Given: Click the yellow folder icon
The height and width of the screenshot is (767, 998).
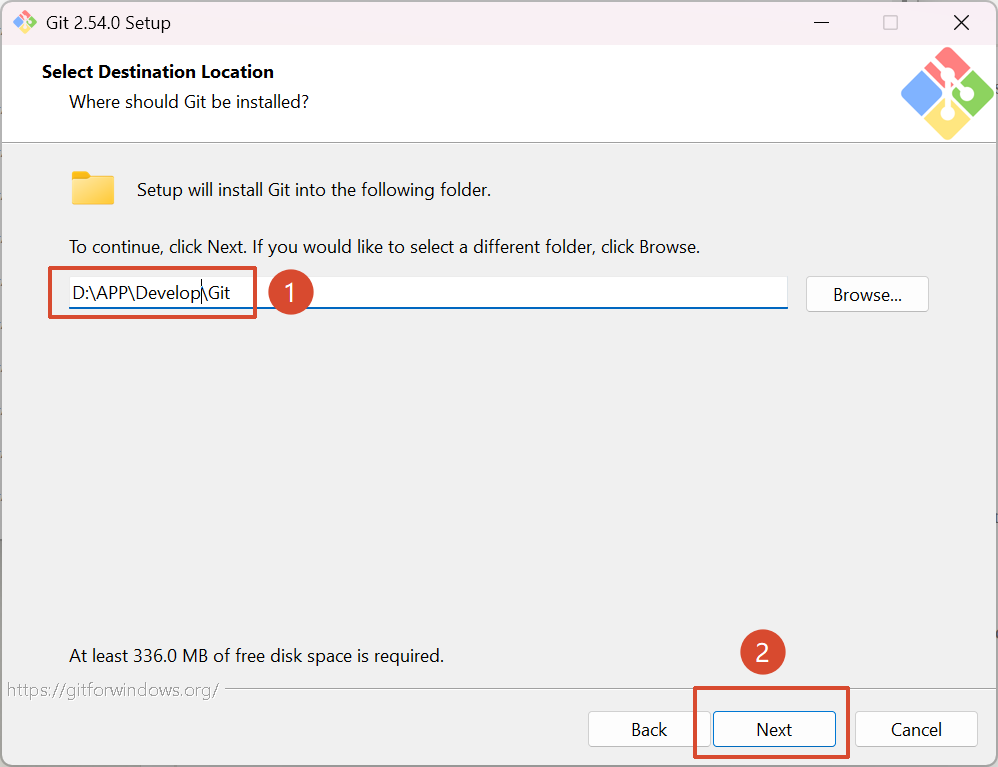Looking at the screenshot, I should (93, 189).
